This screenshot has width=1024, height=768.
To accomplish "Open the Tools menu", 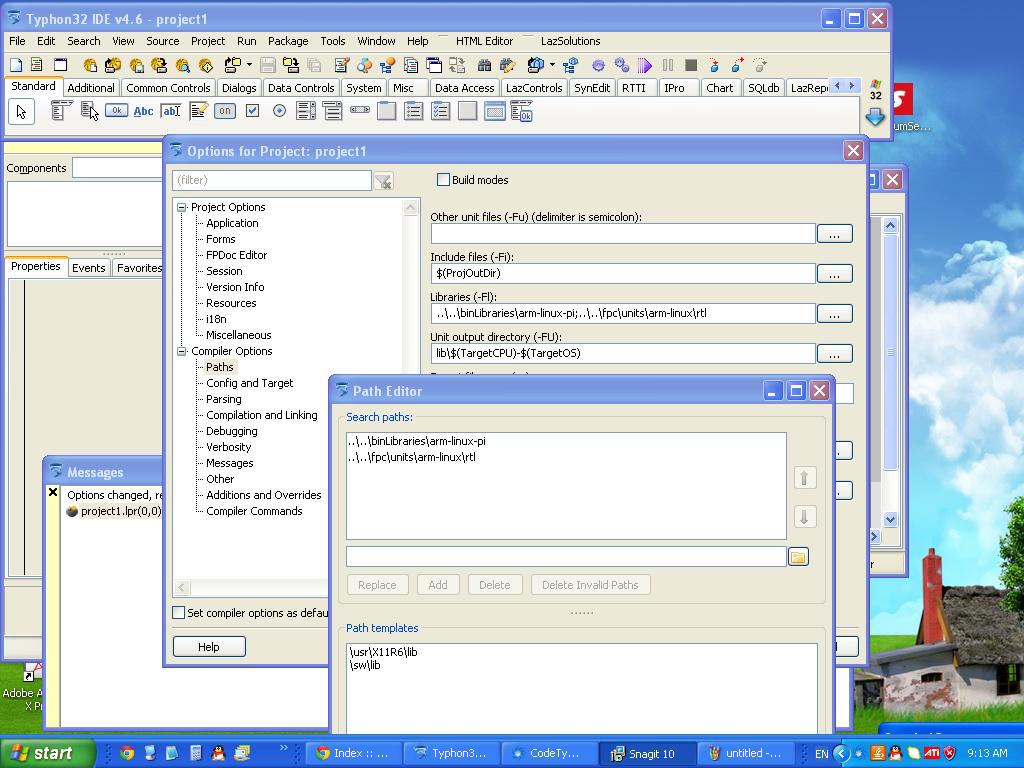I will (x=332, y=40).
